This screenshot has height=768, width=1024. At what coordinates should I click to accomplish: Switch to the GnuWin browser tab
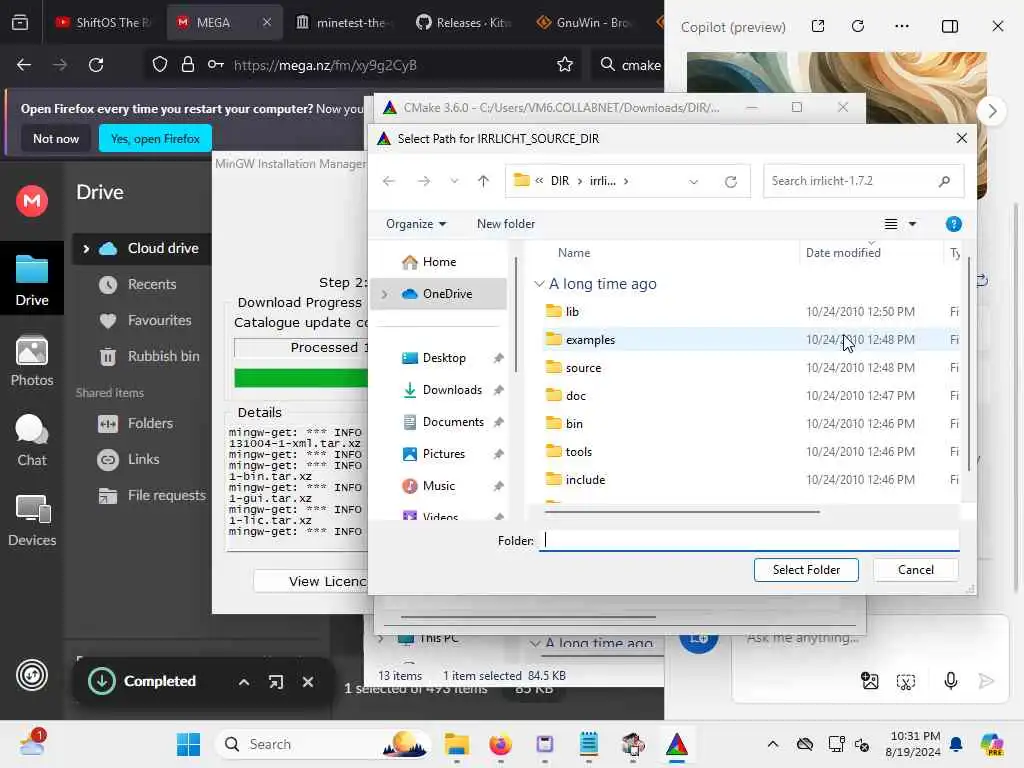tap(585, 23)
